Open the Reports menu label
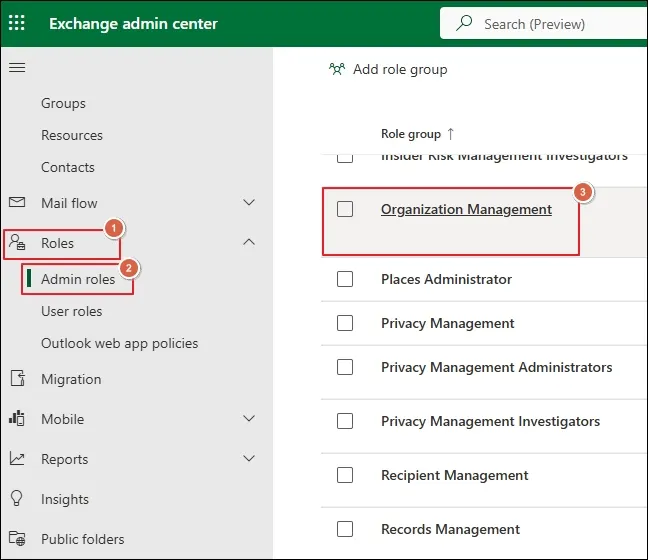Image resolution: width=648 pixels, height=560 pixels. 64,459
